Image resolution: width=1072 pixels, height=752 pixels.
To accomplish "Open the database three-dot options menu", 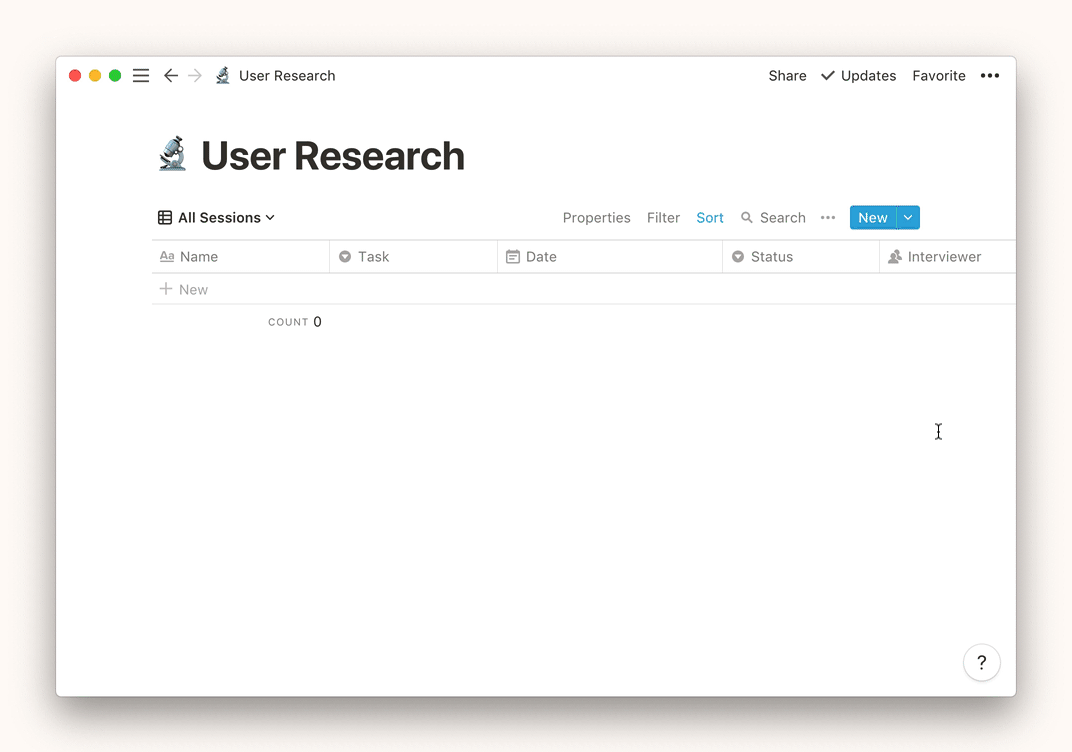I will pos(828,218).
